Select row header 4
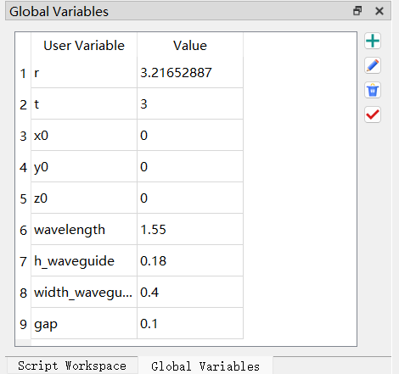Screen dimensions: 399x374 pyautogui.click(x=23, y=167)
